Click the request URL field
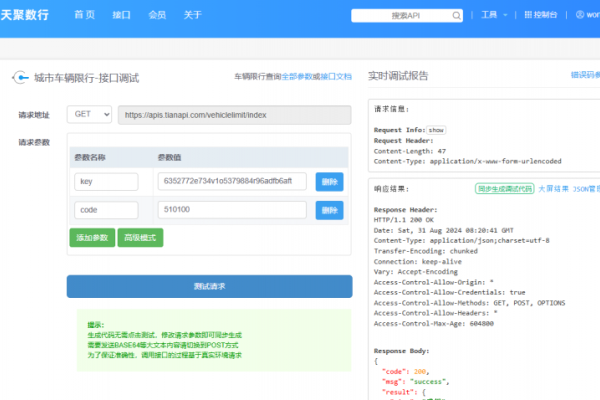 coord(235,115)
